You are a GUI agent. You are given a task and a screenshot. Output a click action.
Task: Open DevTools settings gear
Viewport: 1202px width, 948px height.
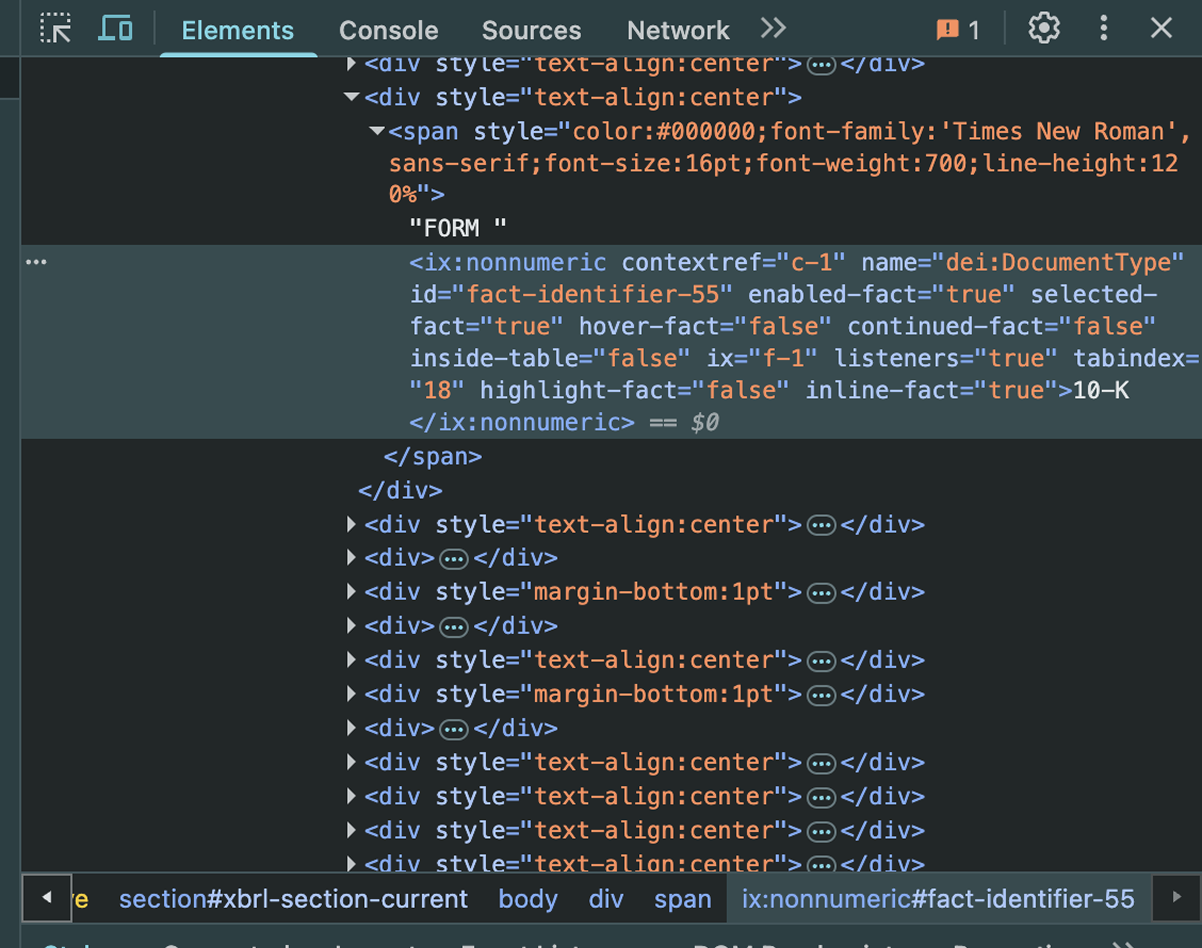[x=1043, y=28]
